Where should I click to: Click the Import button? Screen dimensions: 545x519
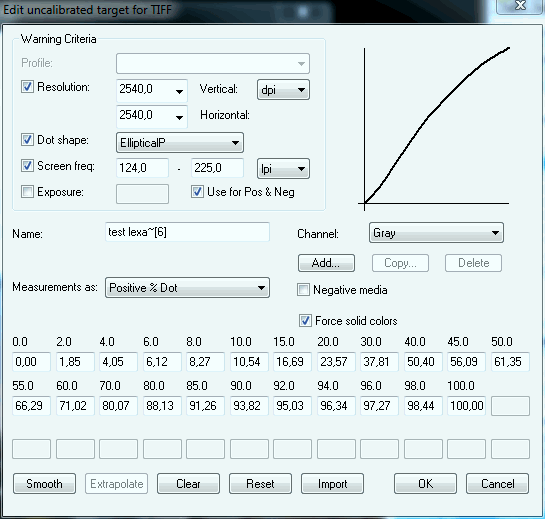[x=333, y=484]
